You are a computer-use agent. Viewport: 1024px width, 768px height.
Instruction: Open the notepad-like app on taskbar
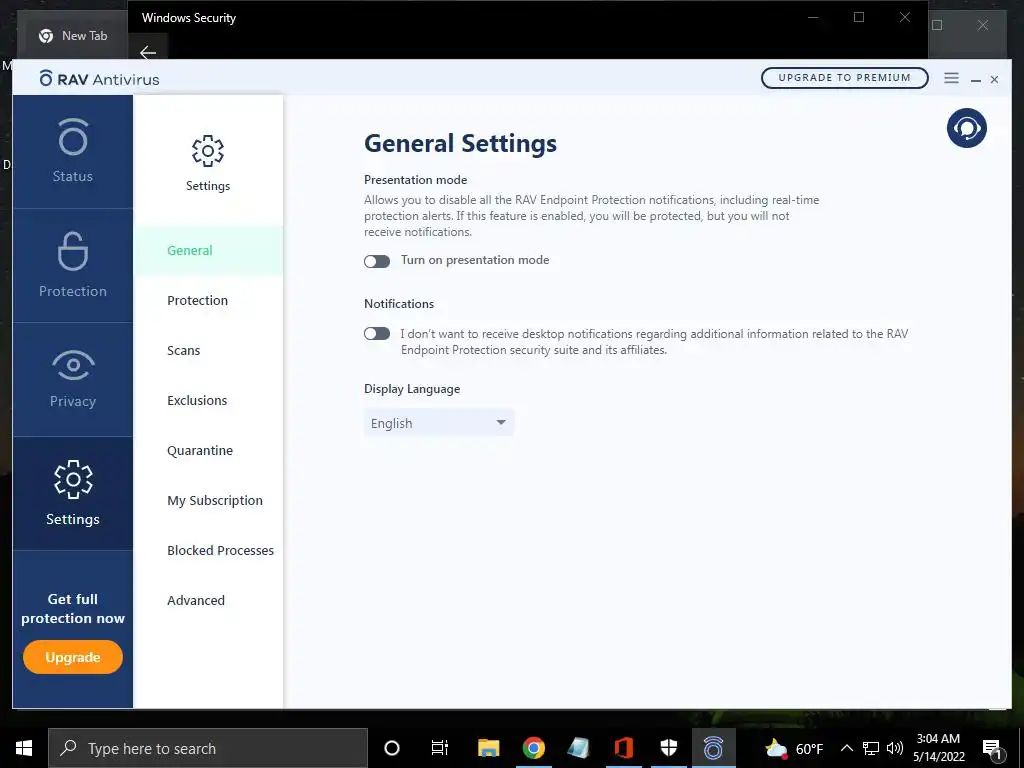coord(578,748)
